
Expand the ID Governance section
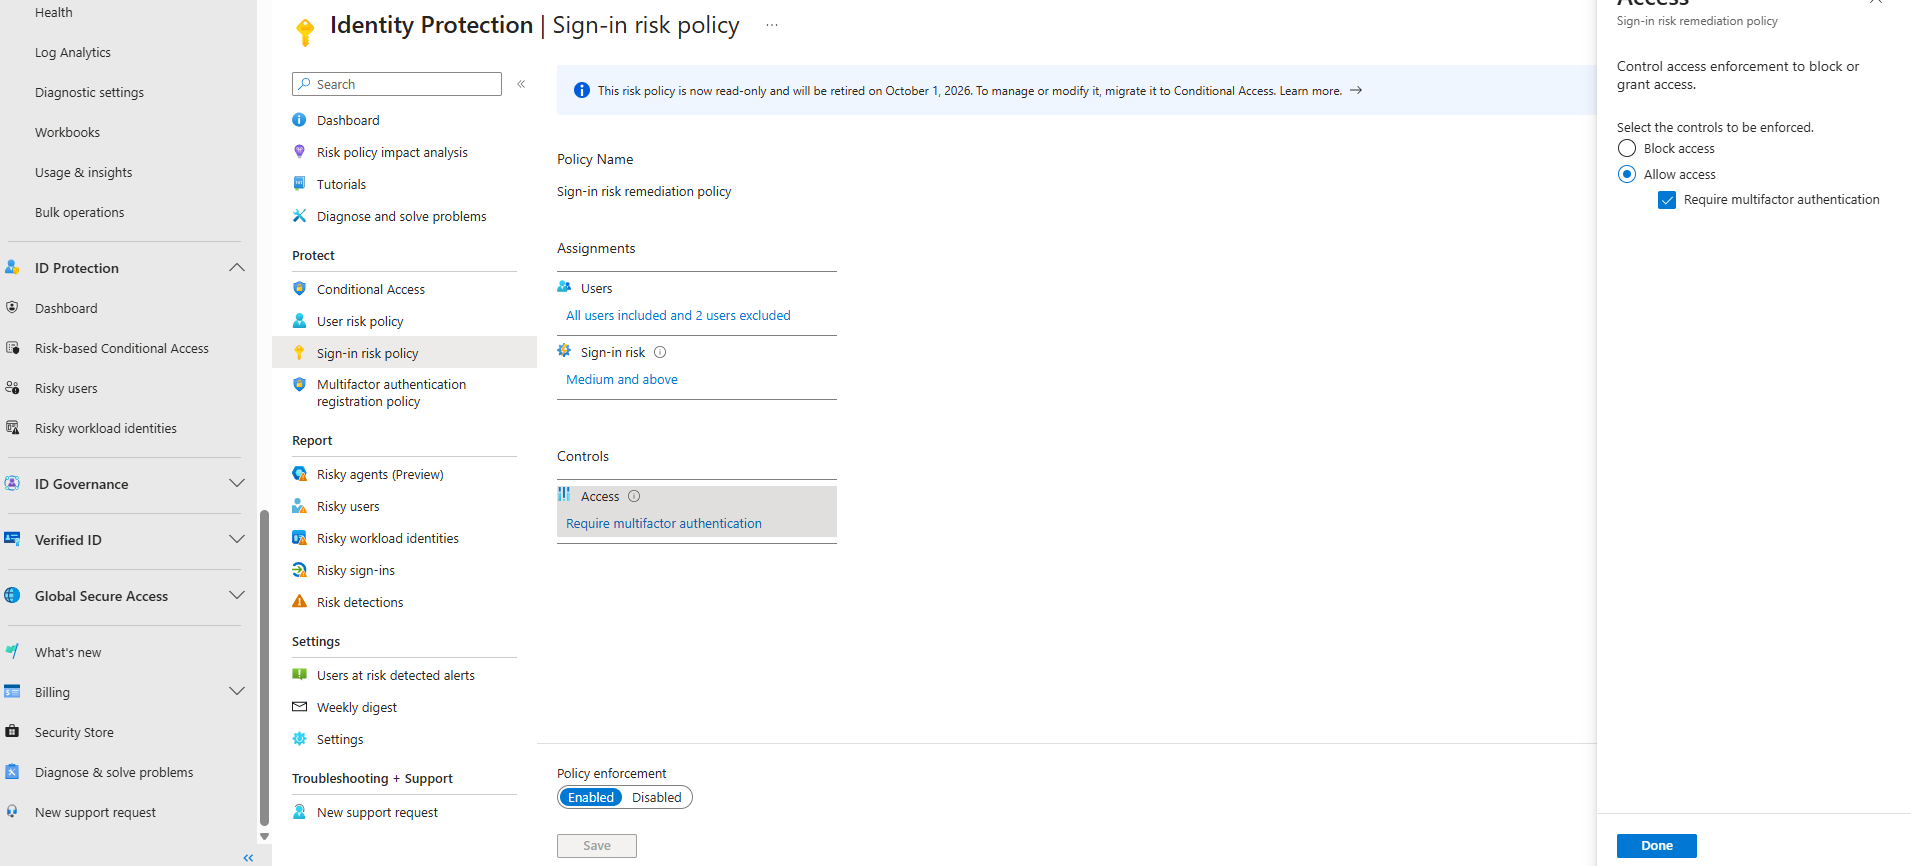(x=237, y=484)
